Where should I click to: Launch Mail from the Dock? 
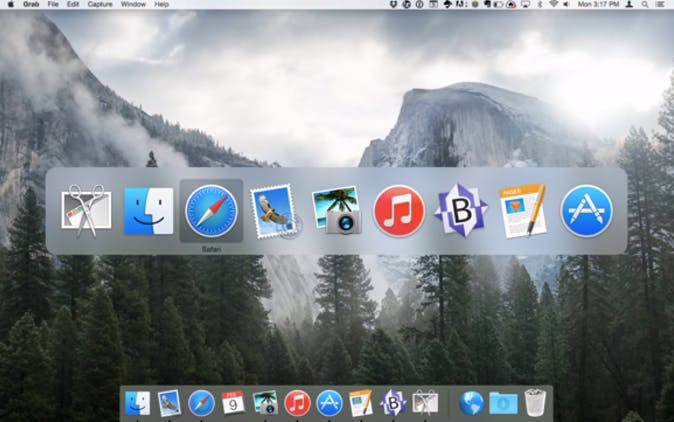[169, 403]
